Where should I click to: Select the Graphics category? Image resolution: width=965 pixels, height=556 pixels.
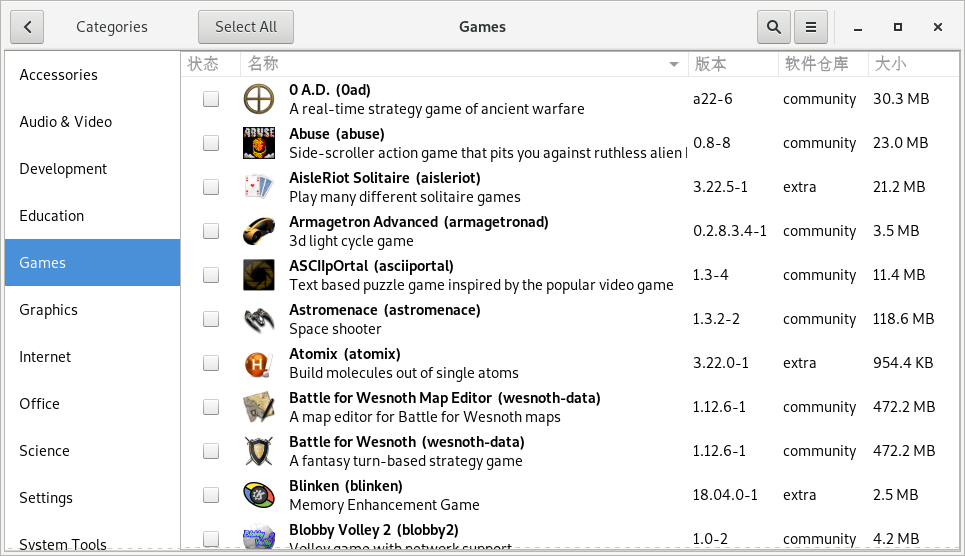(x=48, y=310)
